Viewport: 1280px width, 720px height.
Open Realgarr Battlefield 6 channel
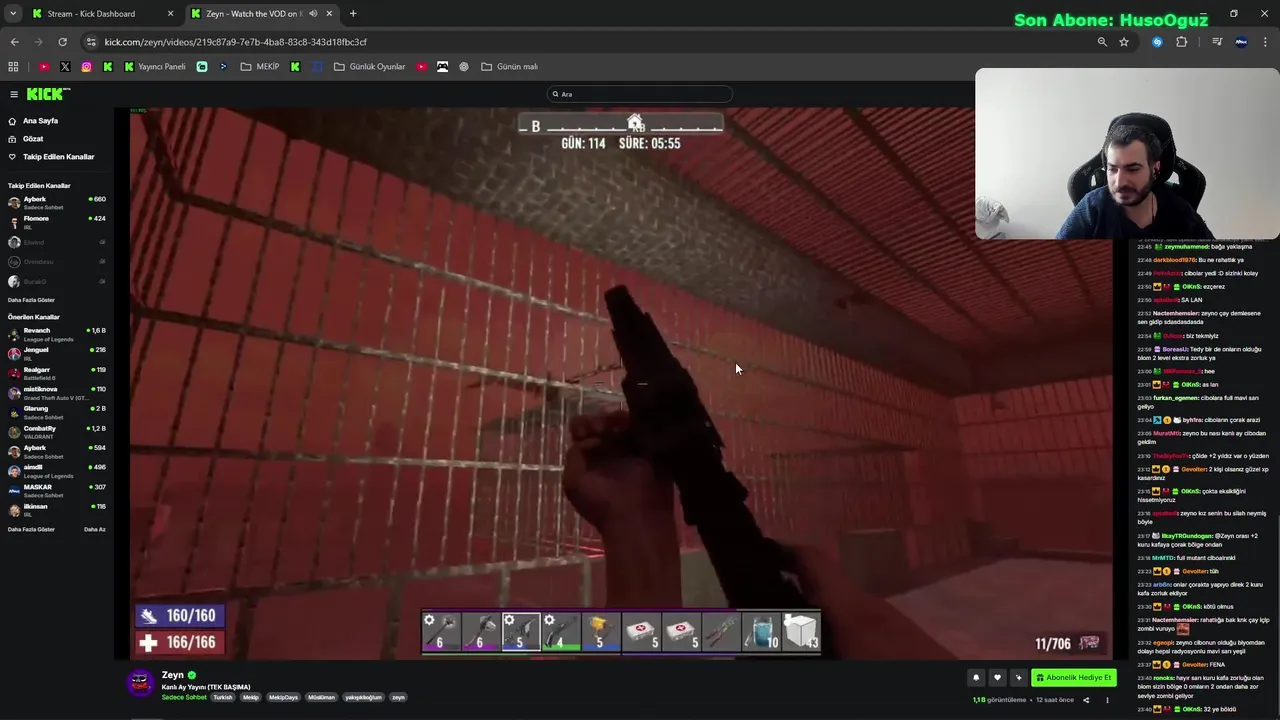[x=57, y=373]
